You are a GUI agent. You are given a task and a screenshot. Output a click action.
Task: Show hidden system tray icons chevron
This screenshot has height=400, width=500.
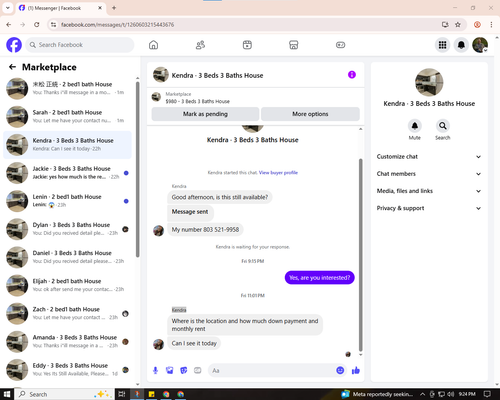pos(422,394)
